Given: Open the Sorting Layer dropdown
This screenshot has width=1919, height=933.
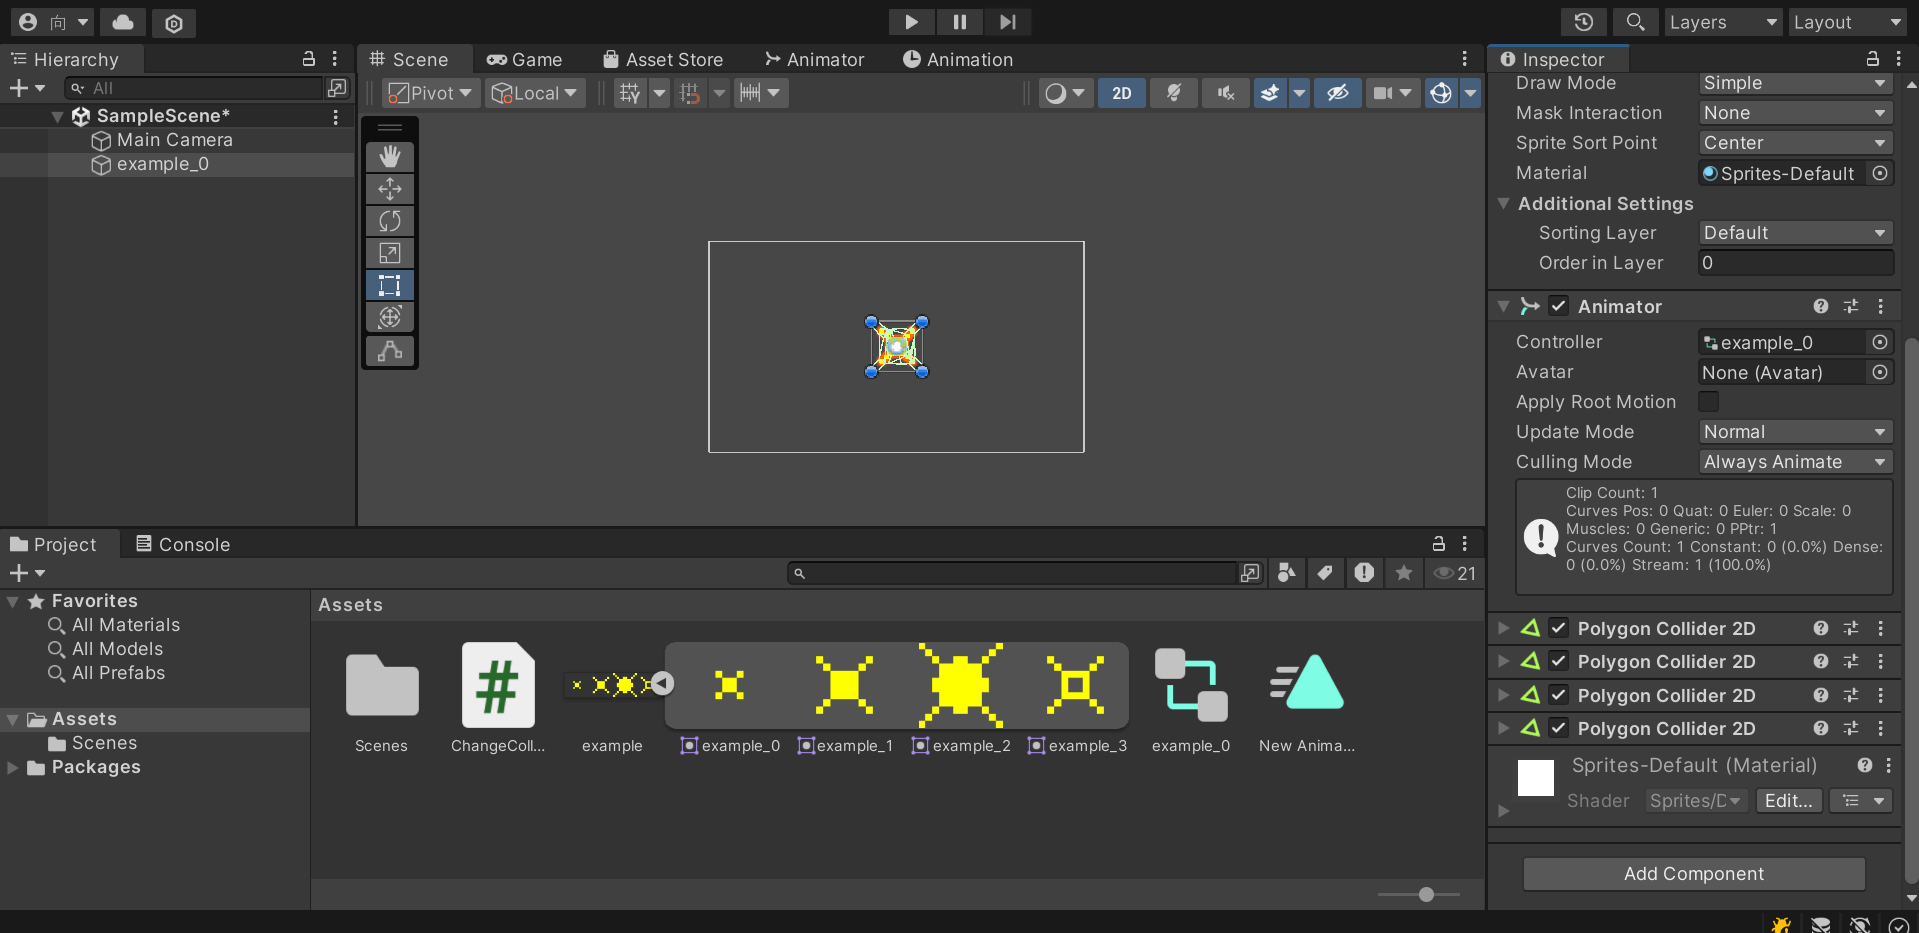Looking at the screenshot, I should [1796, 233].
